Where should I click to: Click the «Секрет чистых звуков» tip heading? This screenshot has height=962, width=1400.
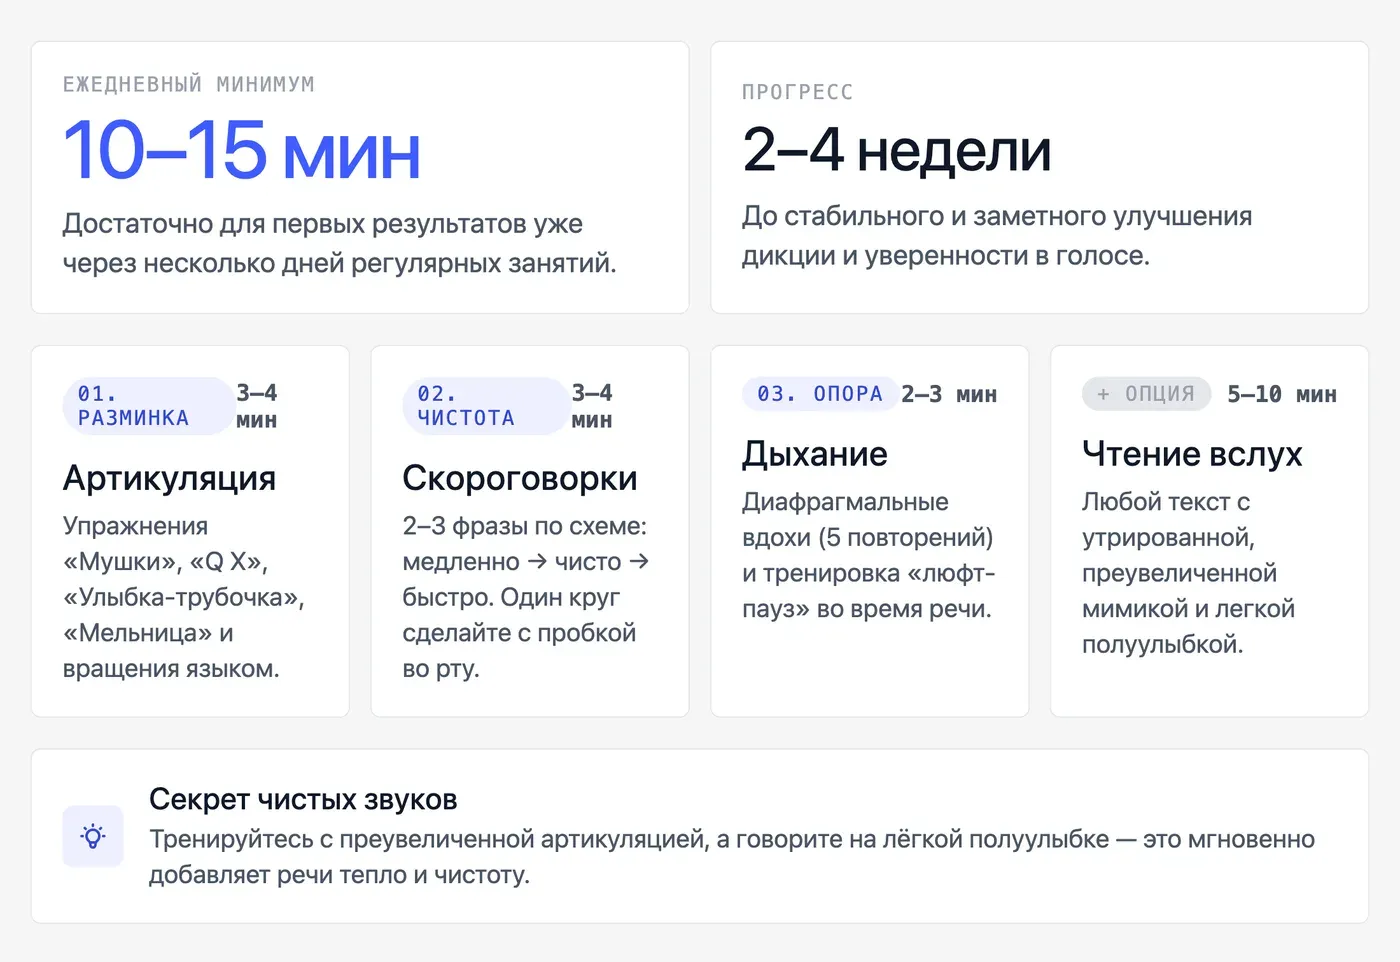[x=303, y=799]
